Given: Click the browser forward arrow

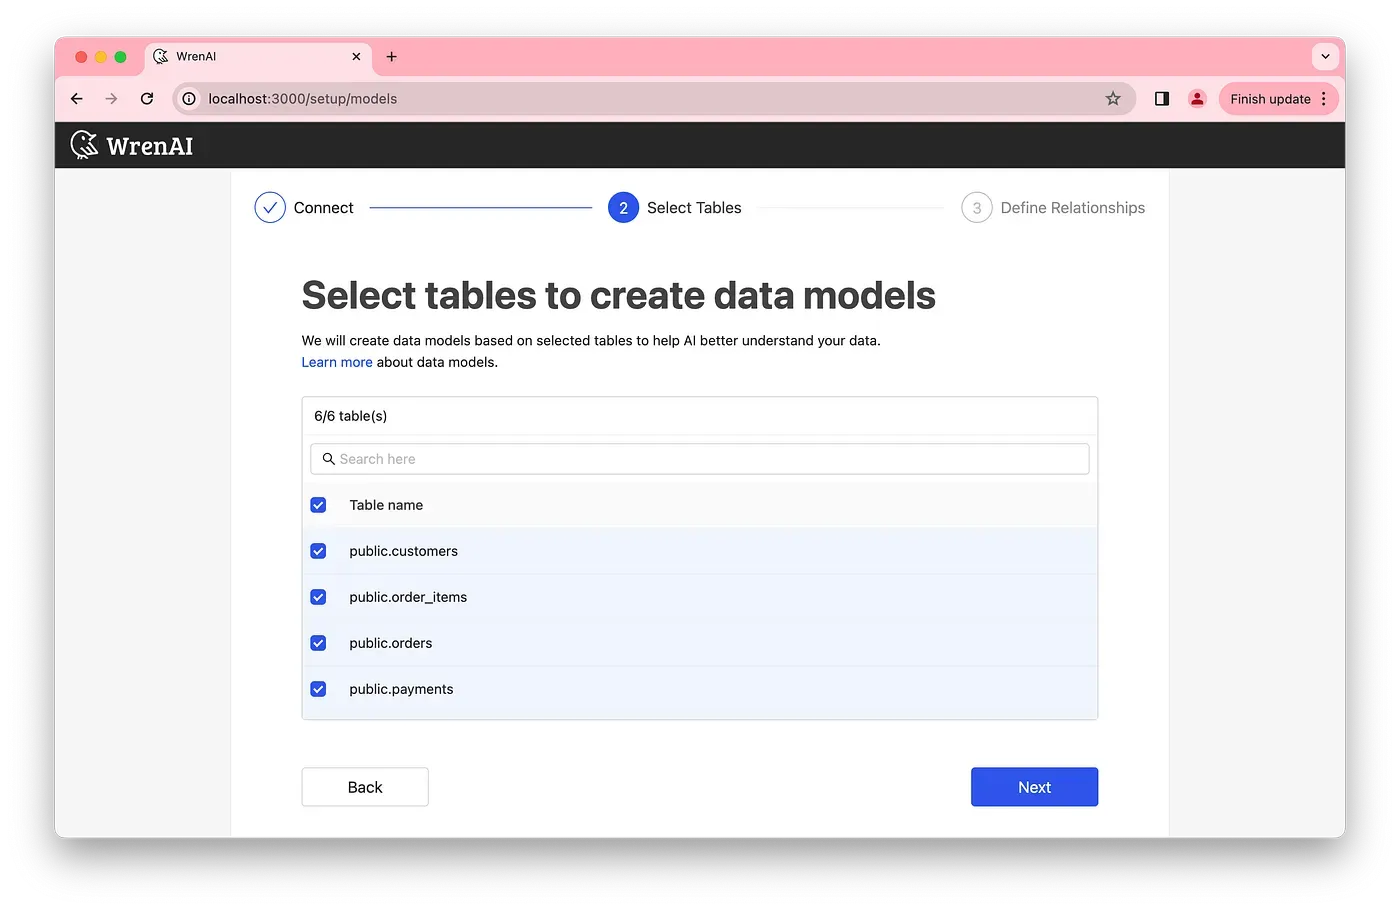Looking at the screenshot, I should point(111,98).
